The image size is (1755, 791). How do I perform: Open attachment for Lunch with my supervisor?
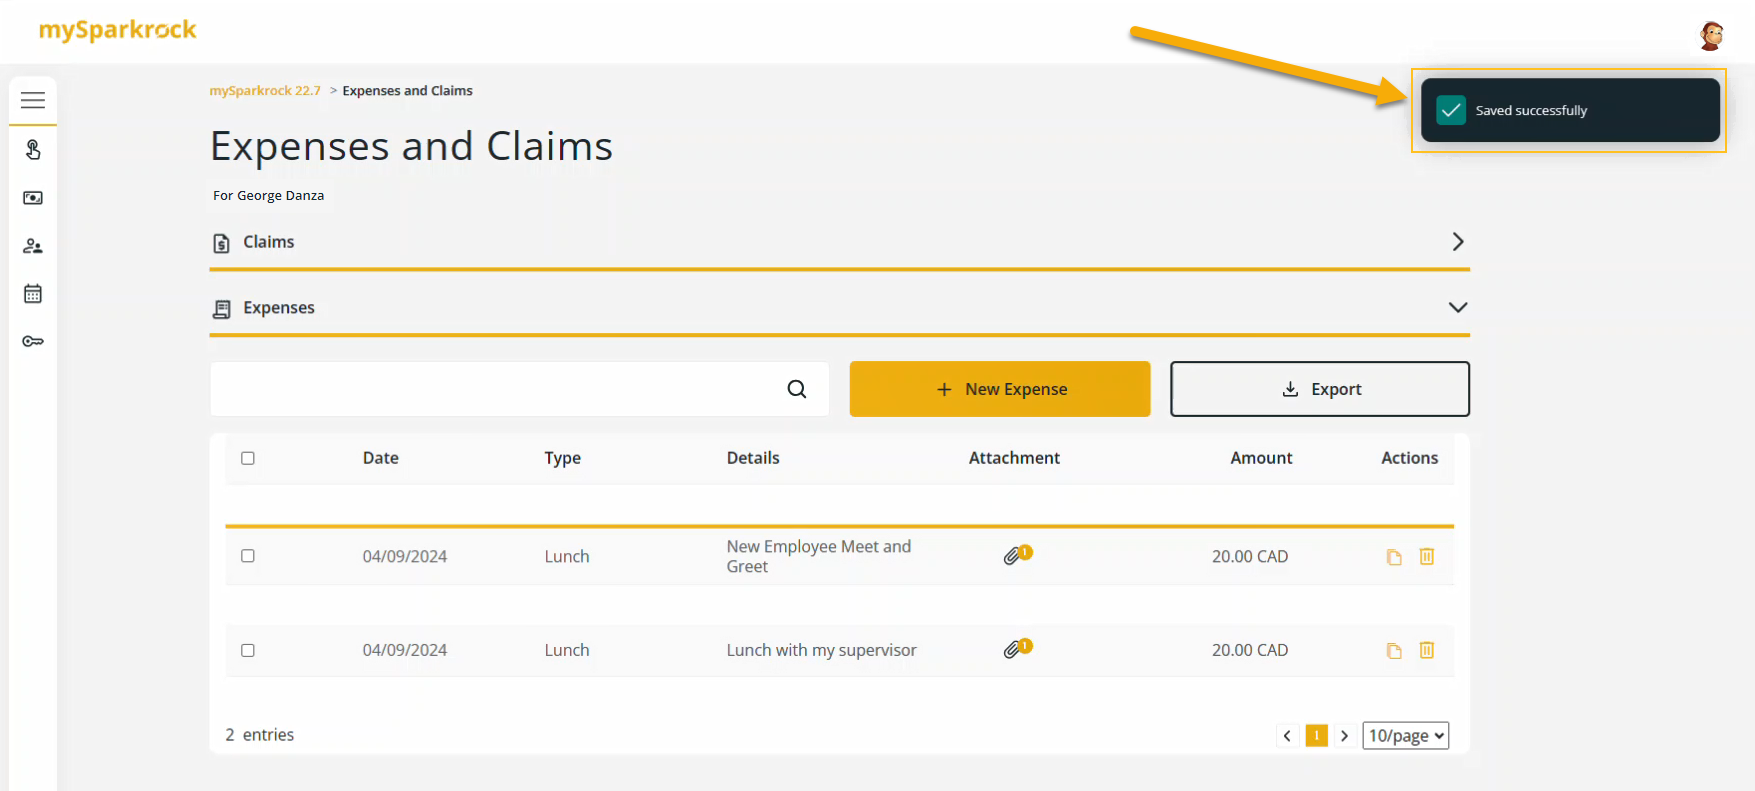pyautogui.click(x=1016, y=650)
